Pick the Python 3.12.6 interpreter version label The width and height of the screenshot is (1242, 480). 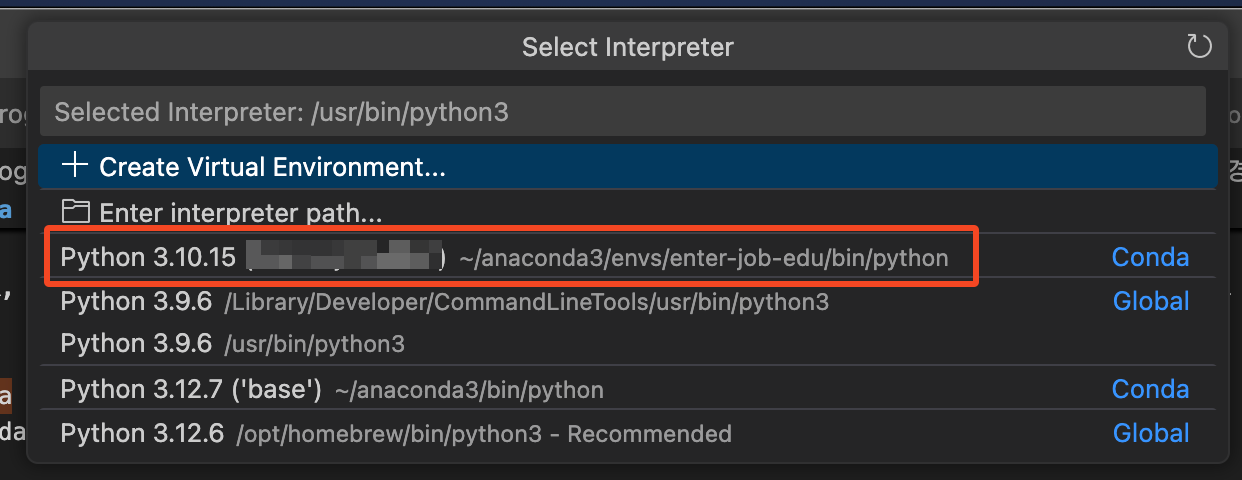tap(142, 433)
